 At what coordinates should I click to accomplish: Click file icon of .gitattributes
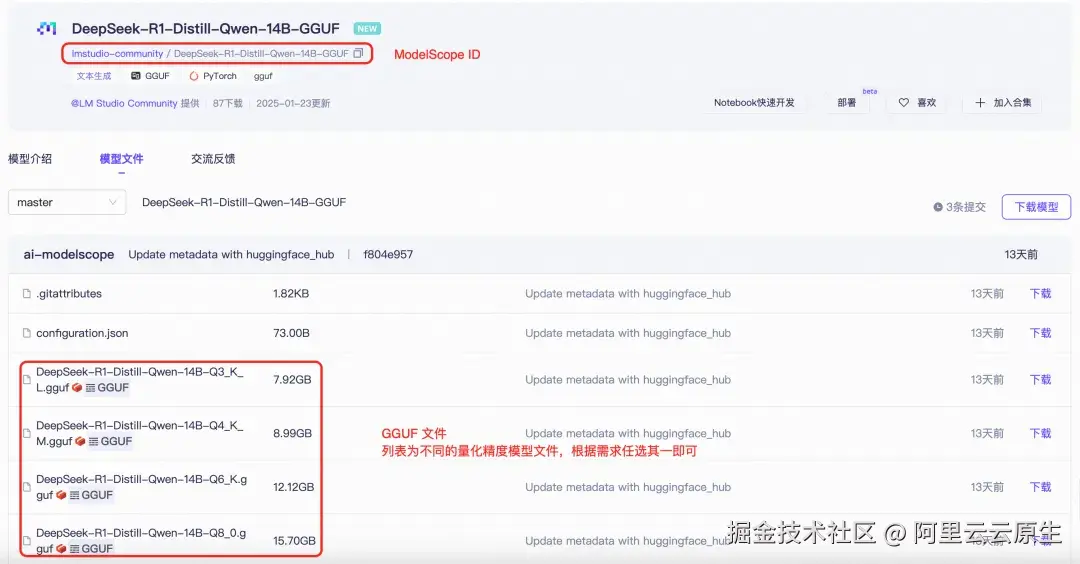click(27, 293)
